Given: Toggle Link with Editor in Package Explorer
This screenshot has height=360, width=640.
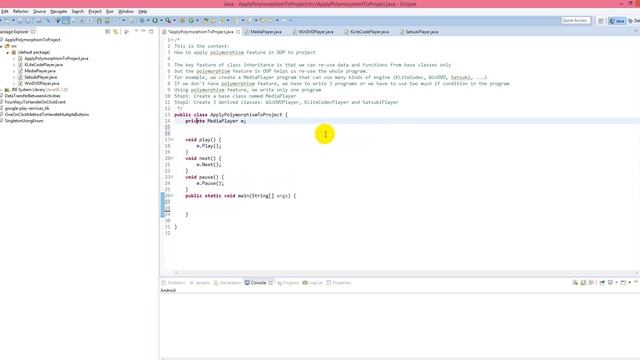Looking at the screenshot, I should (116, 31).
